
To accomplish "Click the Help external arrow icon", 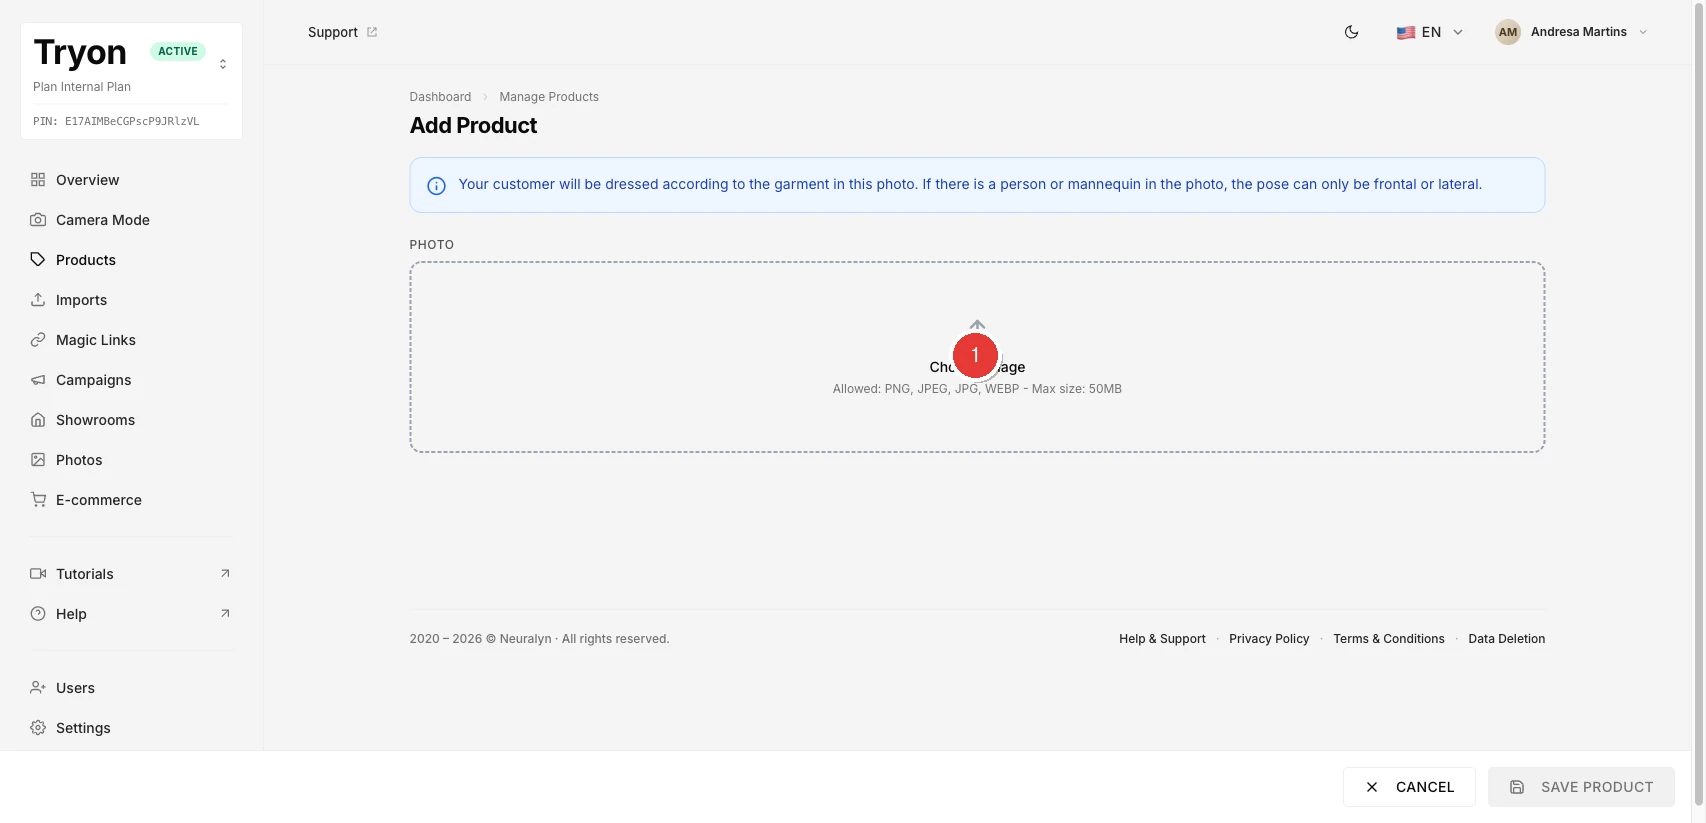I will (x=225, y=613).
